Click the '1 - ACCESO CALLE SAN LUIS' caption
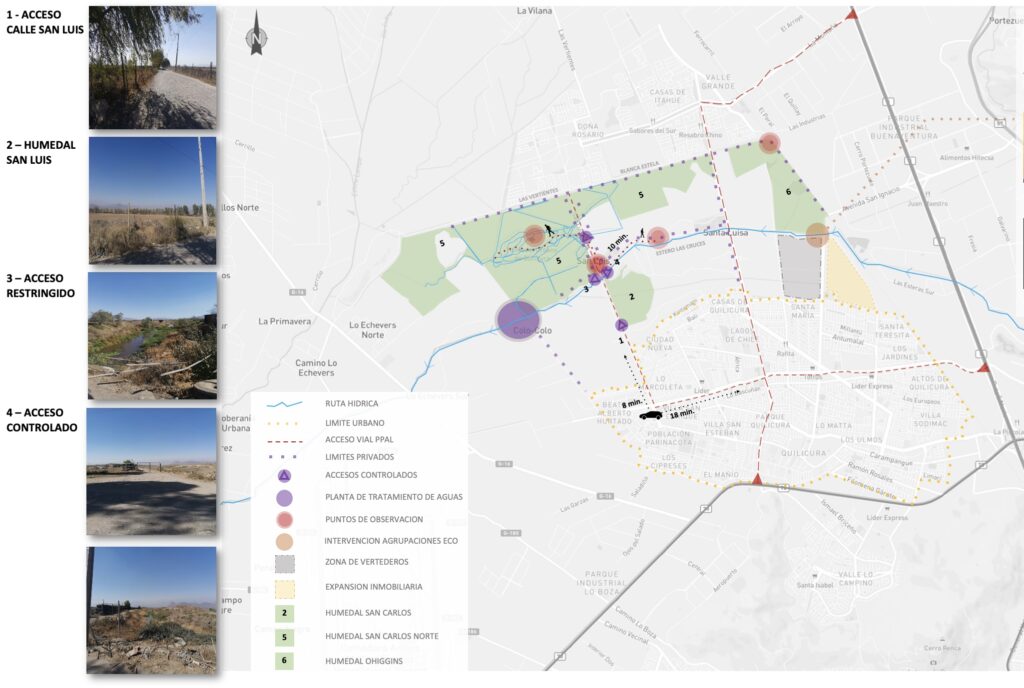The image size is (1024, 688). click(45, 22)
